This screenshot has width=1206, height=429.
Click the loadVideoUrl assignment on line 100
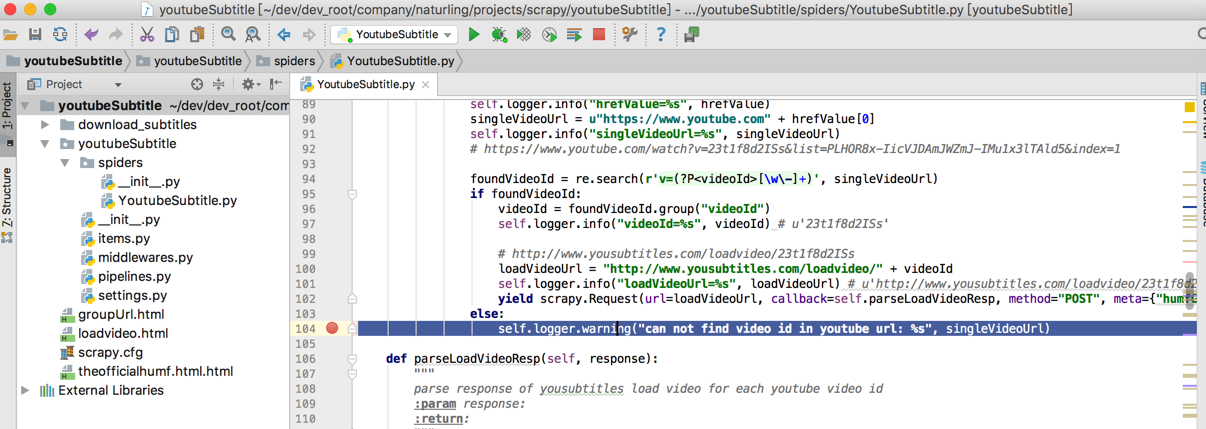pos(725,268)
